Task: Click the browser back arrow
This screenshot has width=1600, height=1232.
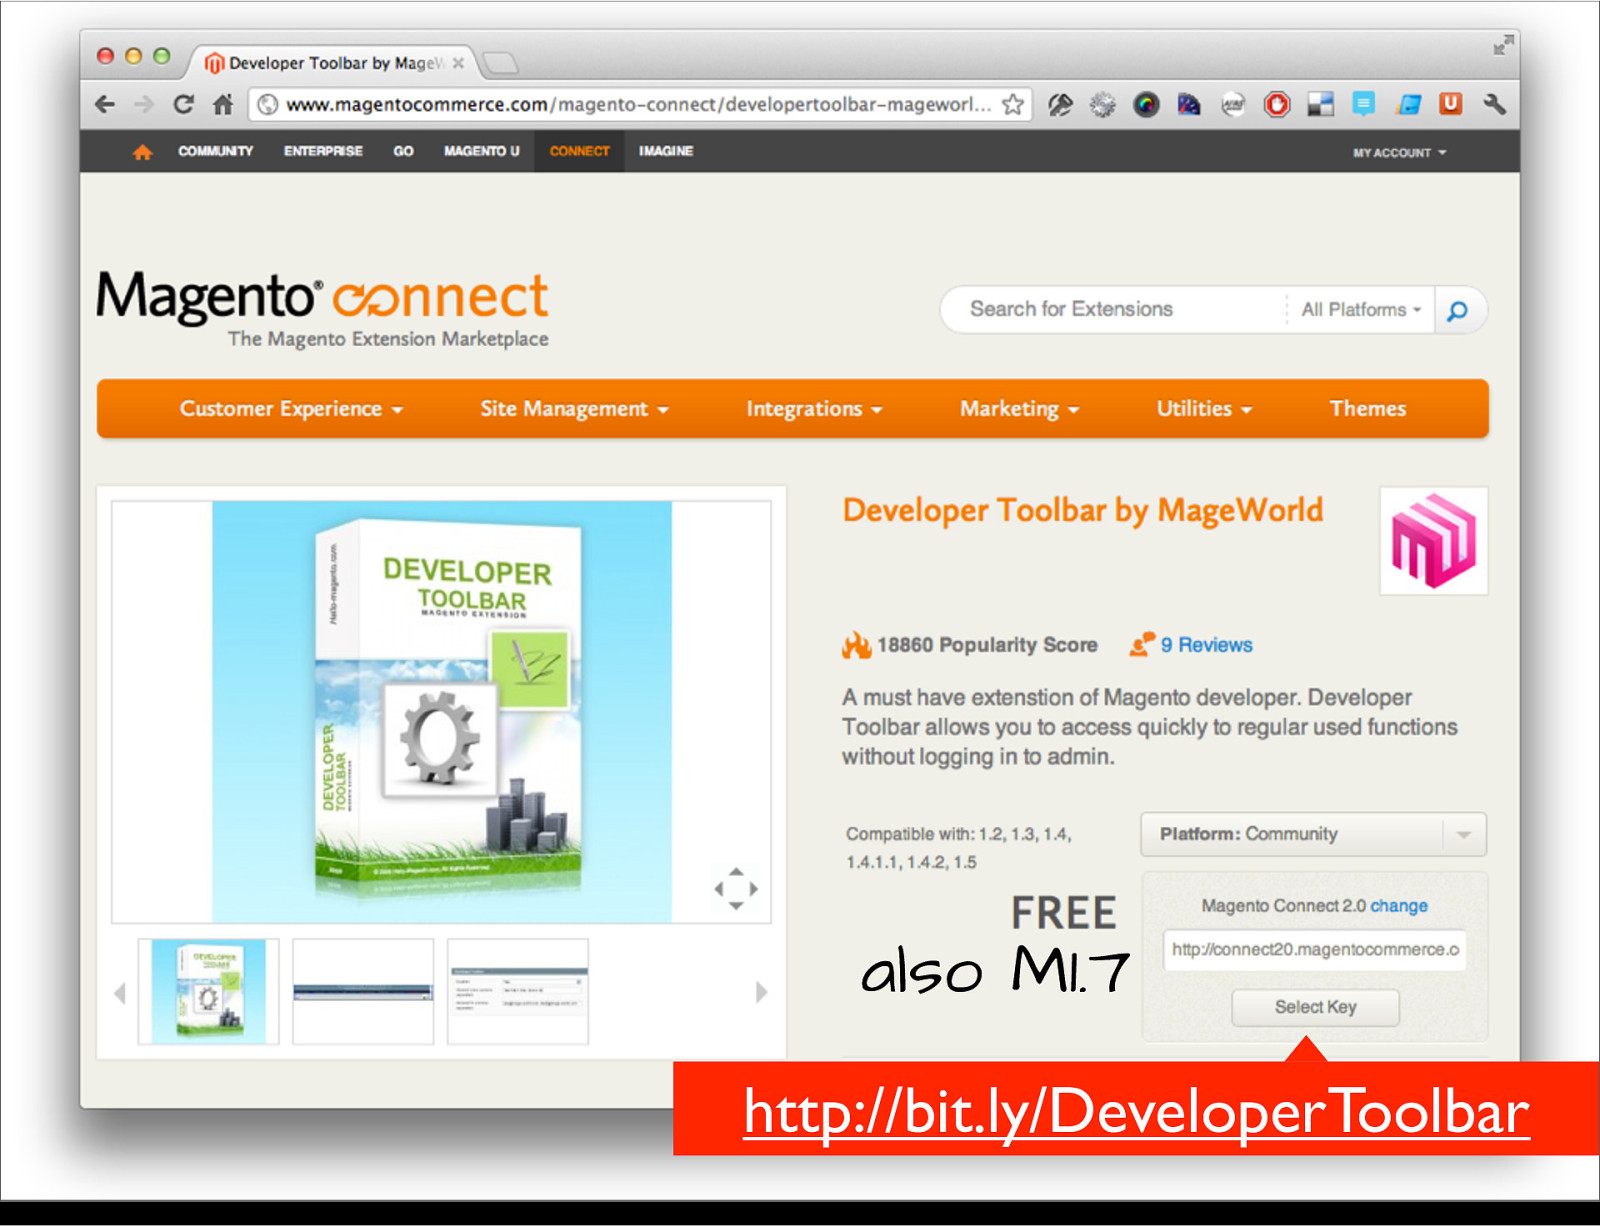Action: coord(105,104)
